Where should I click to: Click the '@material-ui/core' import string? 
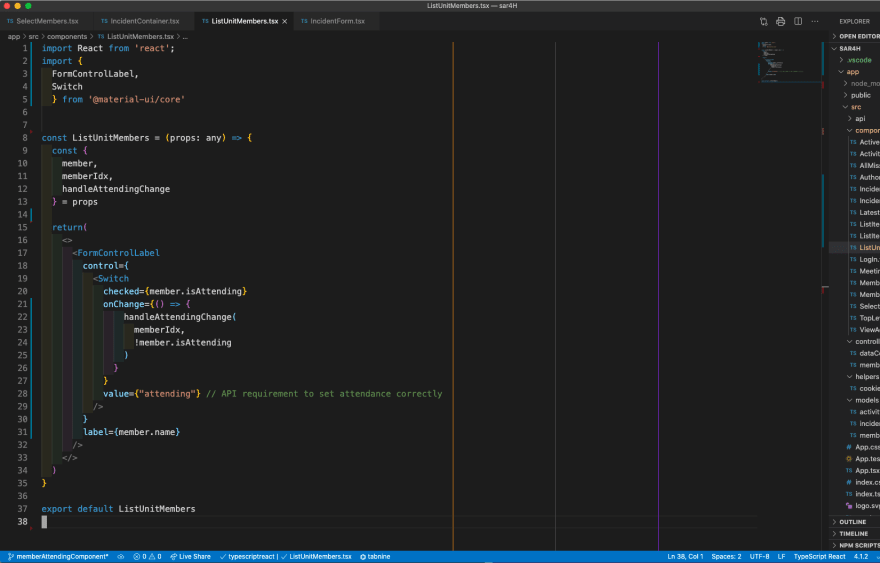[x=136, y=99]
